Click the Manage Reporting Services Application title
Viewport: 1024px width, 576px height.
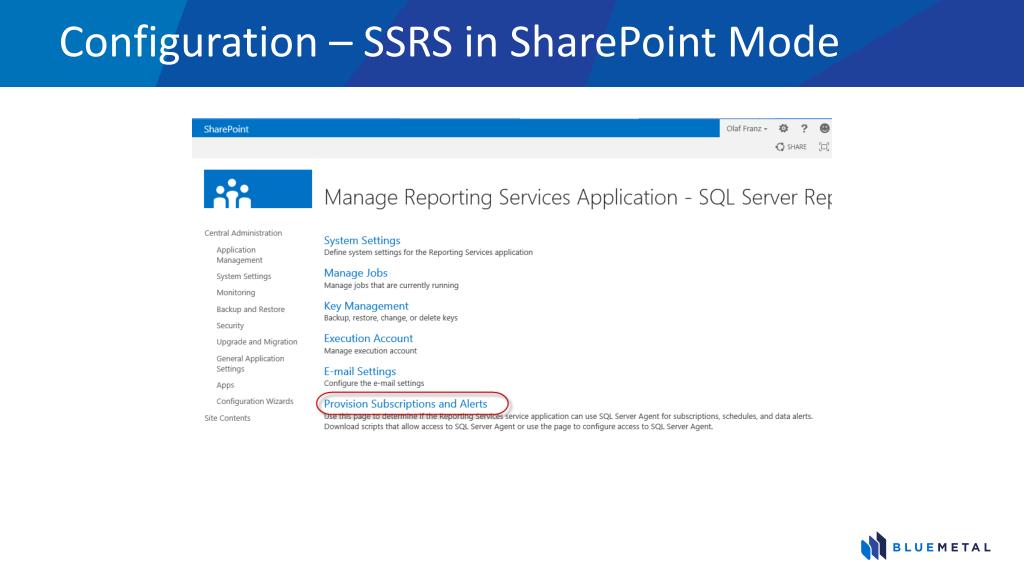[x=577, y=197]
